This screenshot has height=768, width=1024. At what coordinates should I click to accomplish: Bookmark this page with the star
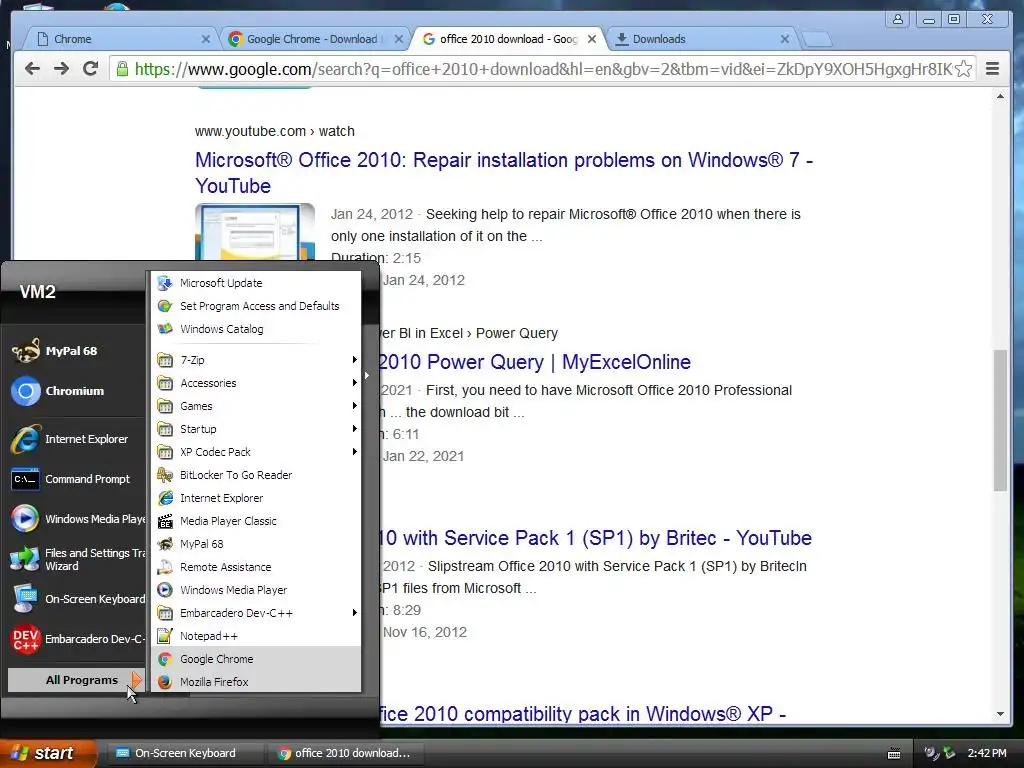[963, 69]
